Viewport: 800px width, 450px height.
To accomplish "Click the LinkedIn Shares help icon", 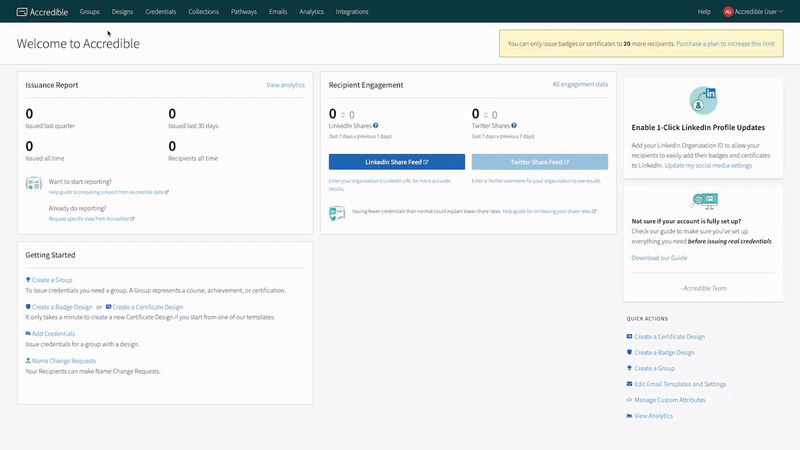I will point(376,126).
